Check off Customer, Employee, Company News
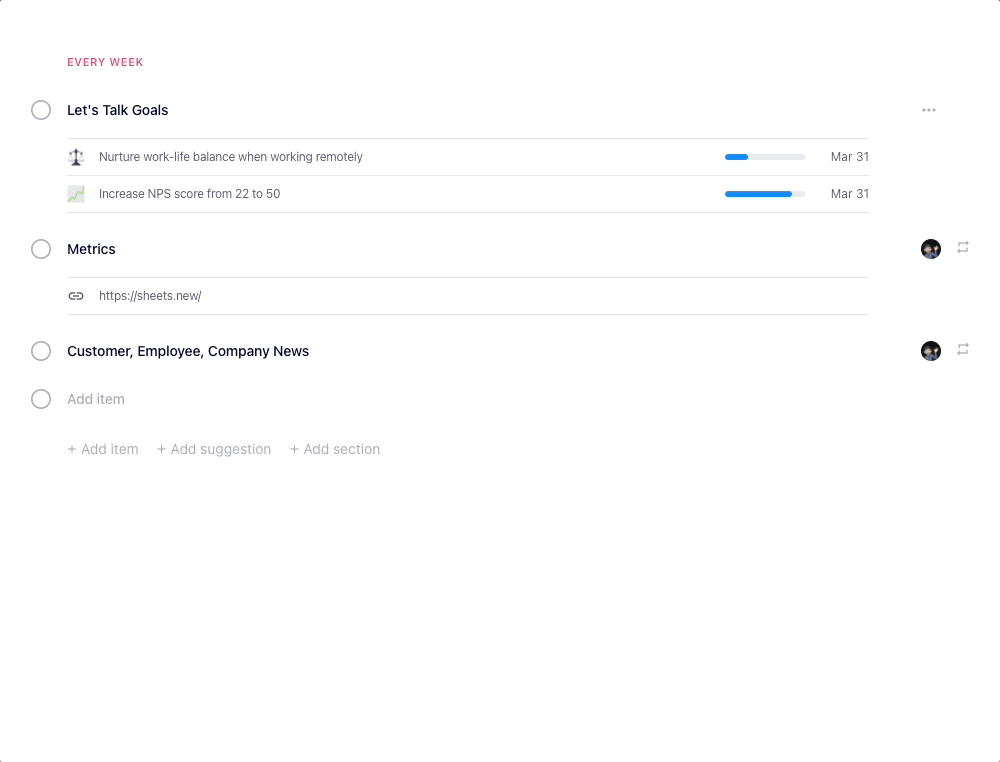The image size is (1000, 762). pyautogui.click(x=41, y=351)
